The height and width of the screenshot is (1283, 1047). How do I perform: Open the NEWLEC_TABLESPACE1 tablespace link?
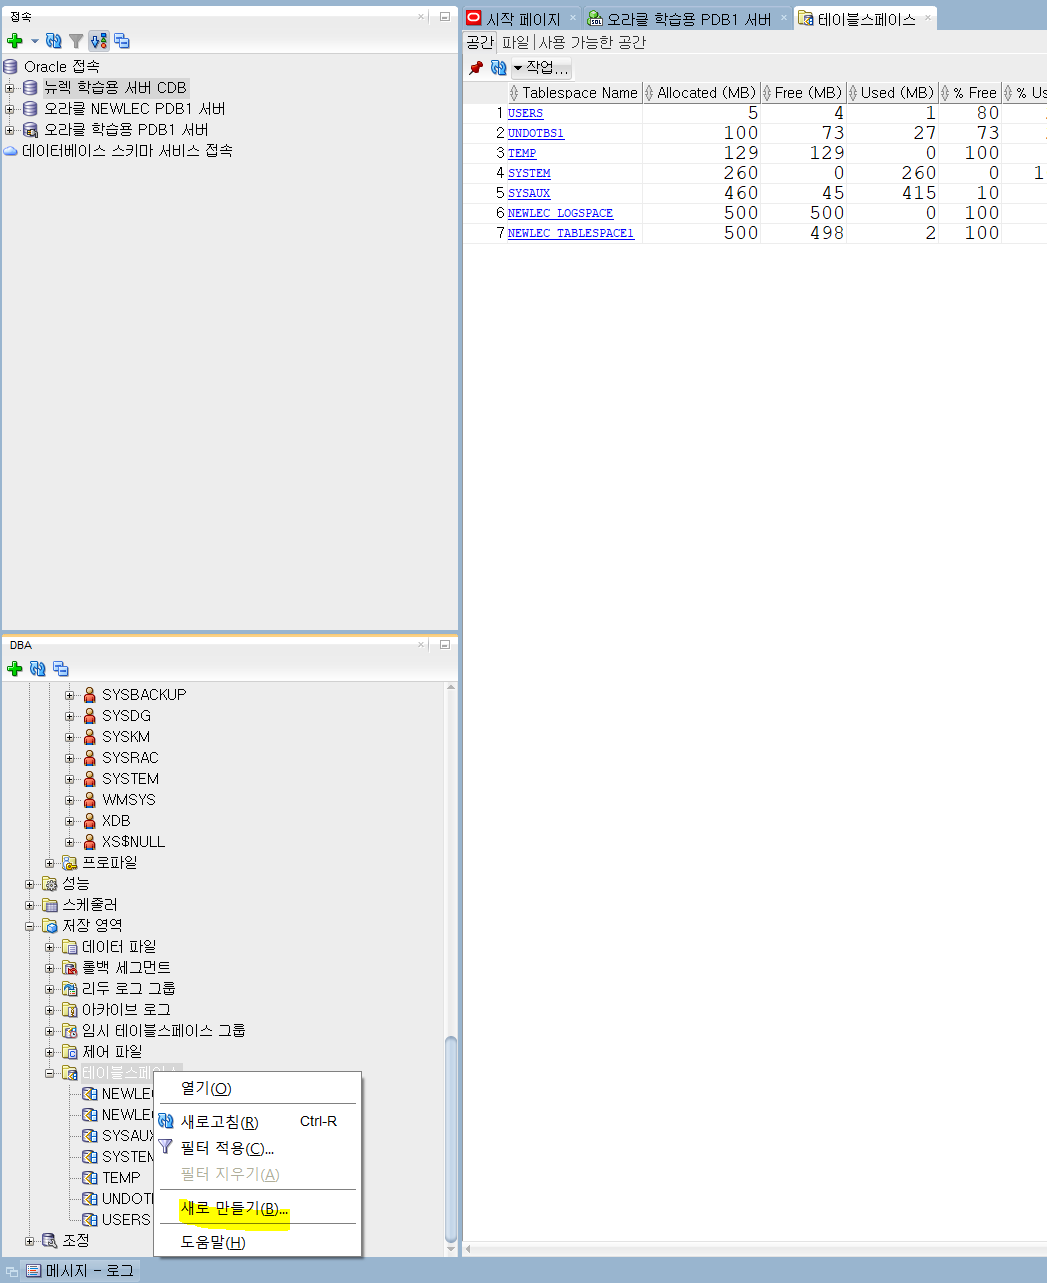(x=571, y=233)
